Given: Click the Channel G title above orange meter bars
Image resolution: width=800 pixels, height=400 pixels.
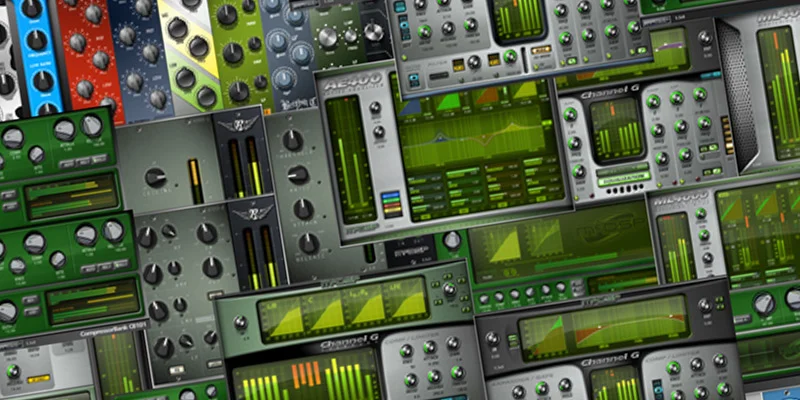Looking at the screenshot, I should 348,343.
